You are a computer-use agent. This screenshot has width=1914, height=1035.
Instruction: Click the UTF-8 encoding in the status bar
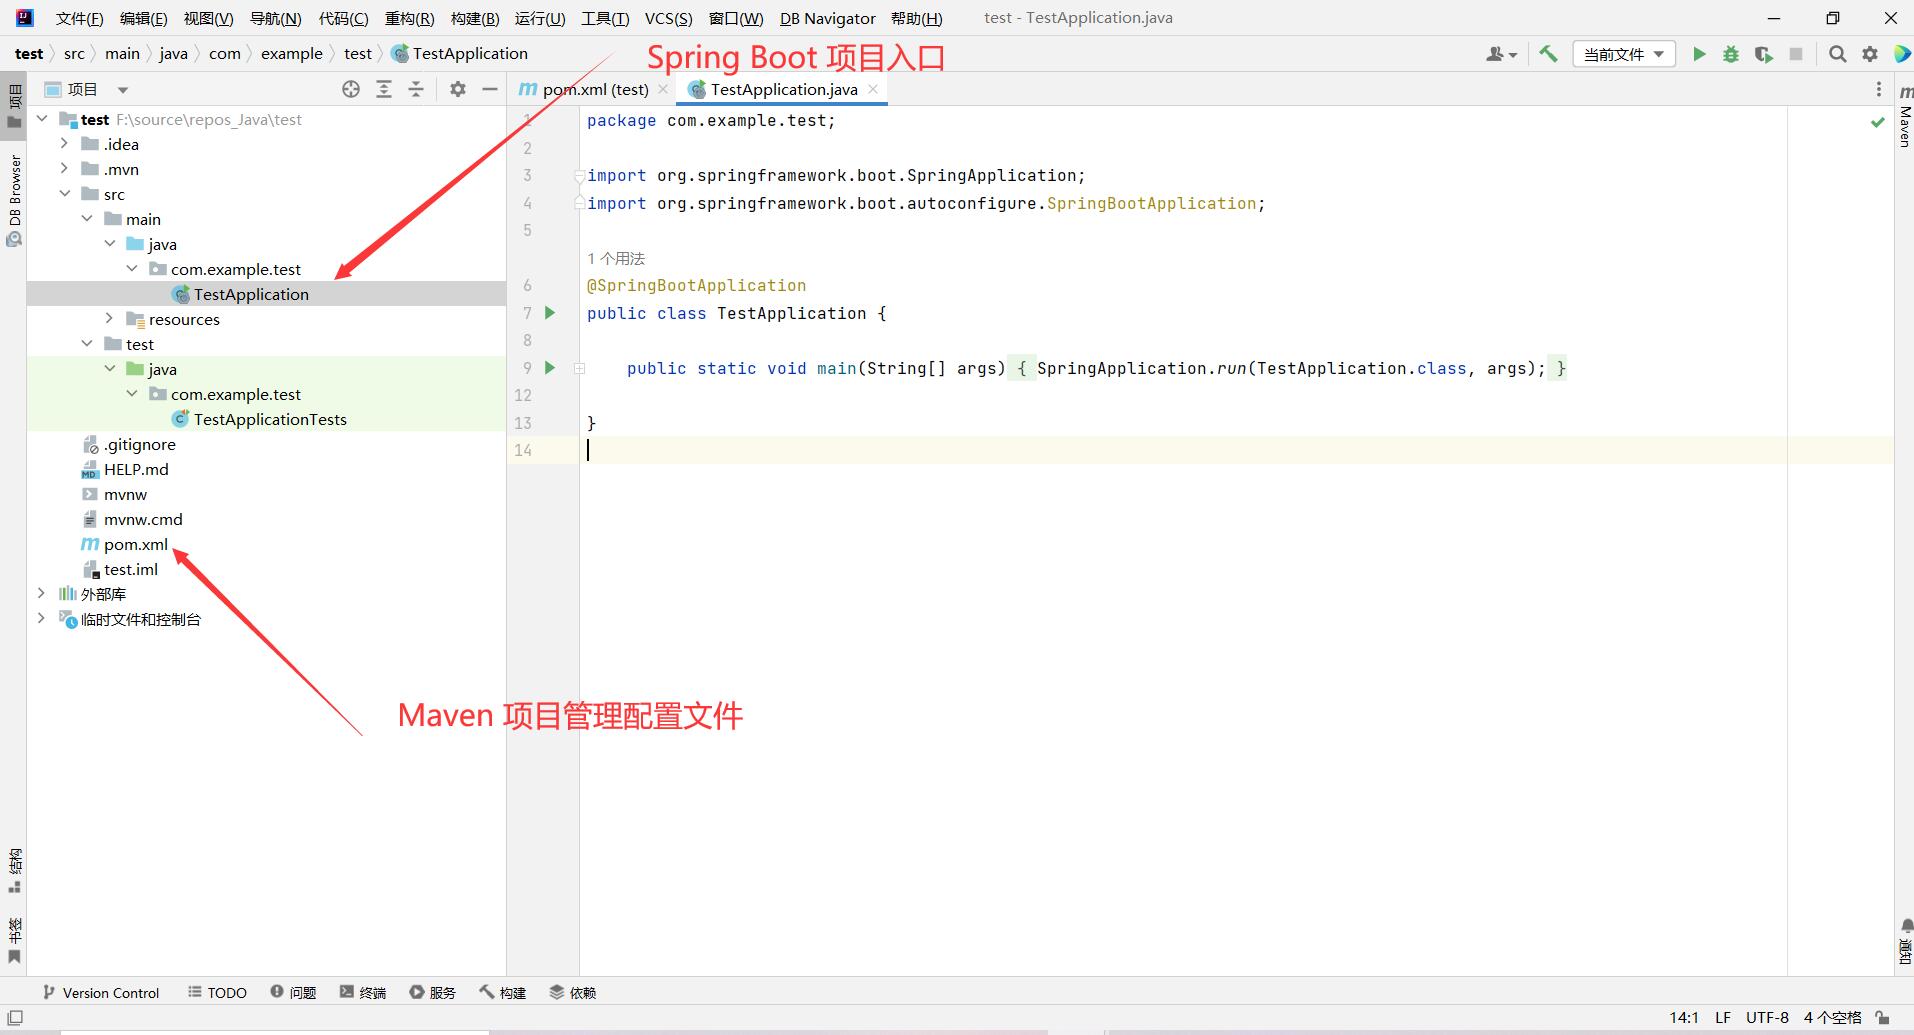point(1767,1017)
